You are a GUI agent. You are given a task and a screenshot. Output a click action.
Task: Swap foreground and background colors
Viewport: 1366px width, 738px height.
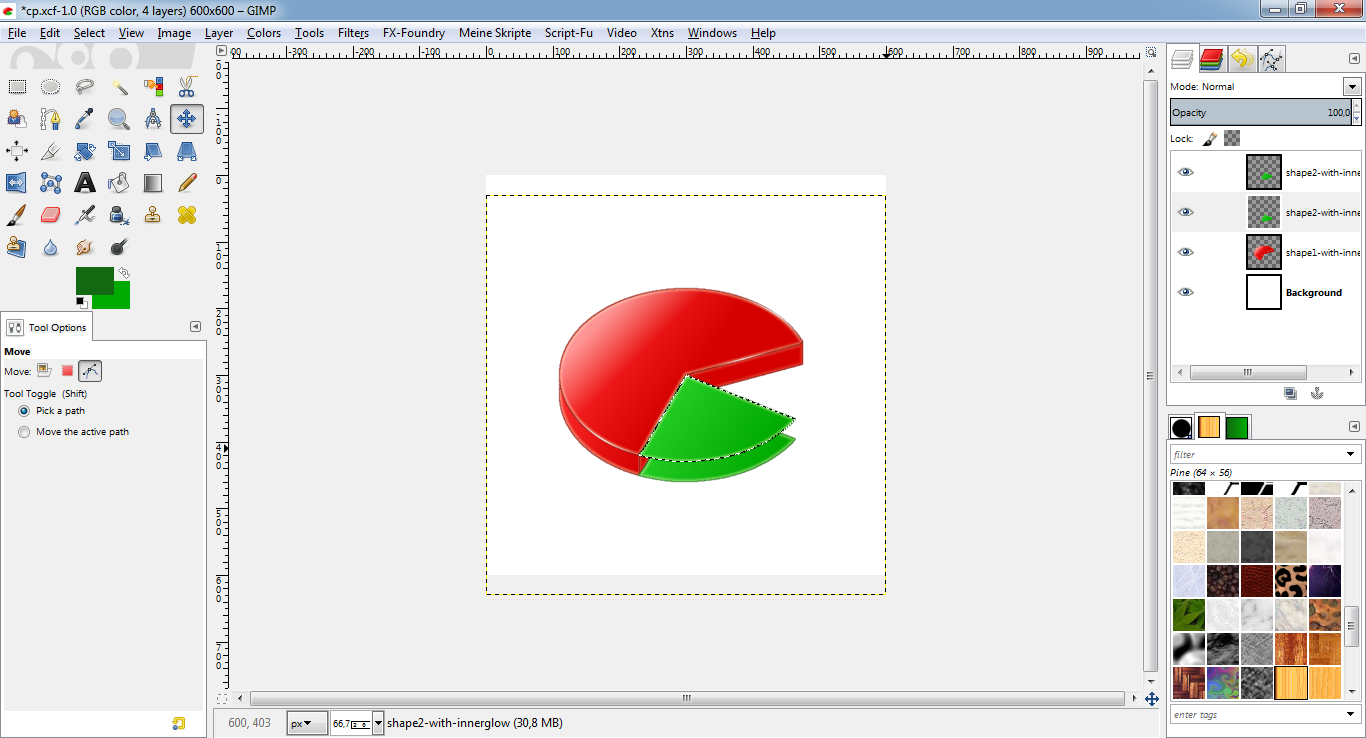tap(123, 273)
